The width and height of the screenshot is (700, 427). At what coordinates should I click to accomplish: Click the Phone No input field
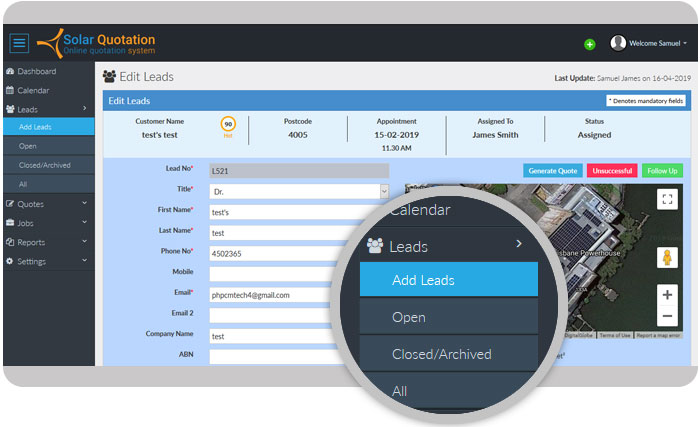tap(274, 253)
